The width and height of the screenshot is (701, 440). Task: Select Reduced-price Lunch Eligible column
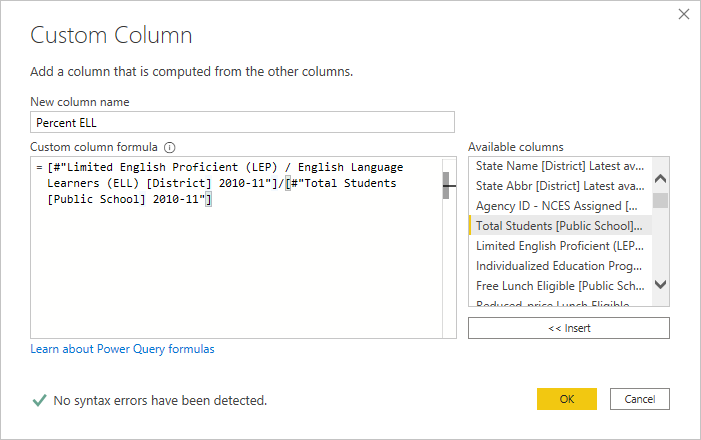(x=559, y=303)
